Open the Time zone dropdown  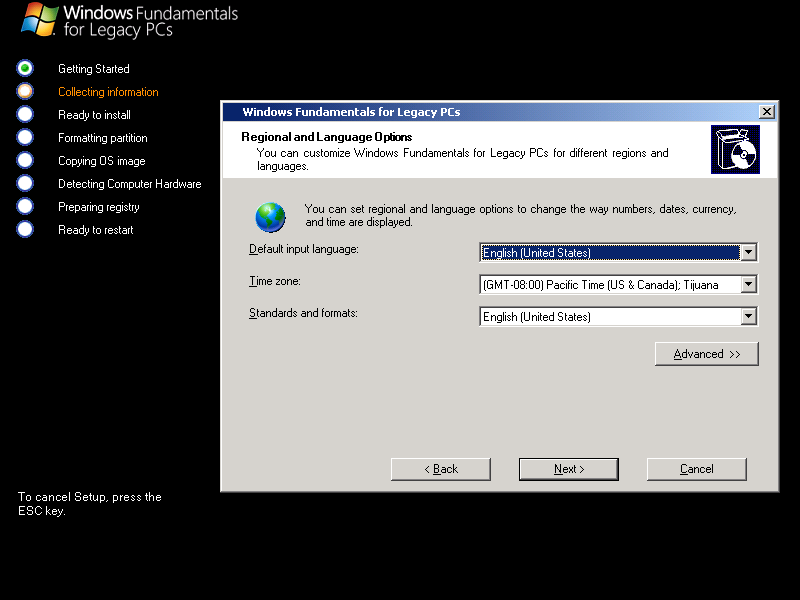pos(749,284)
